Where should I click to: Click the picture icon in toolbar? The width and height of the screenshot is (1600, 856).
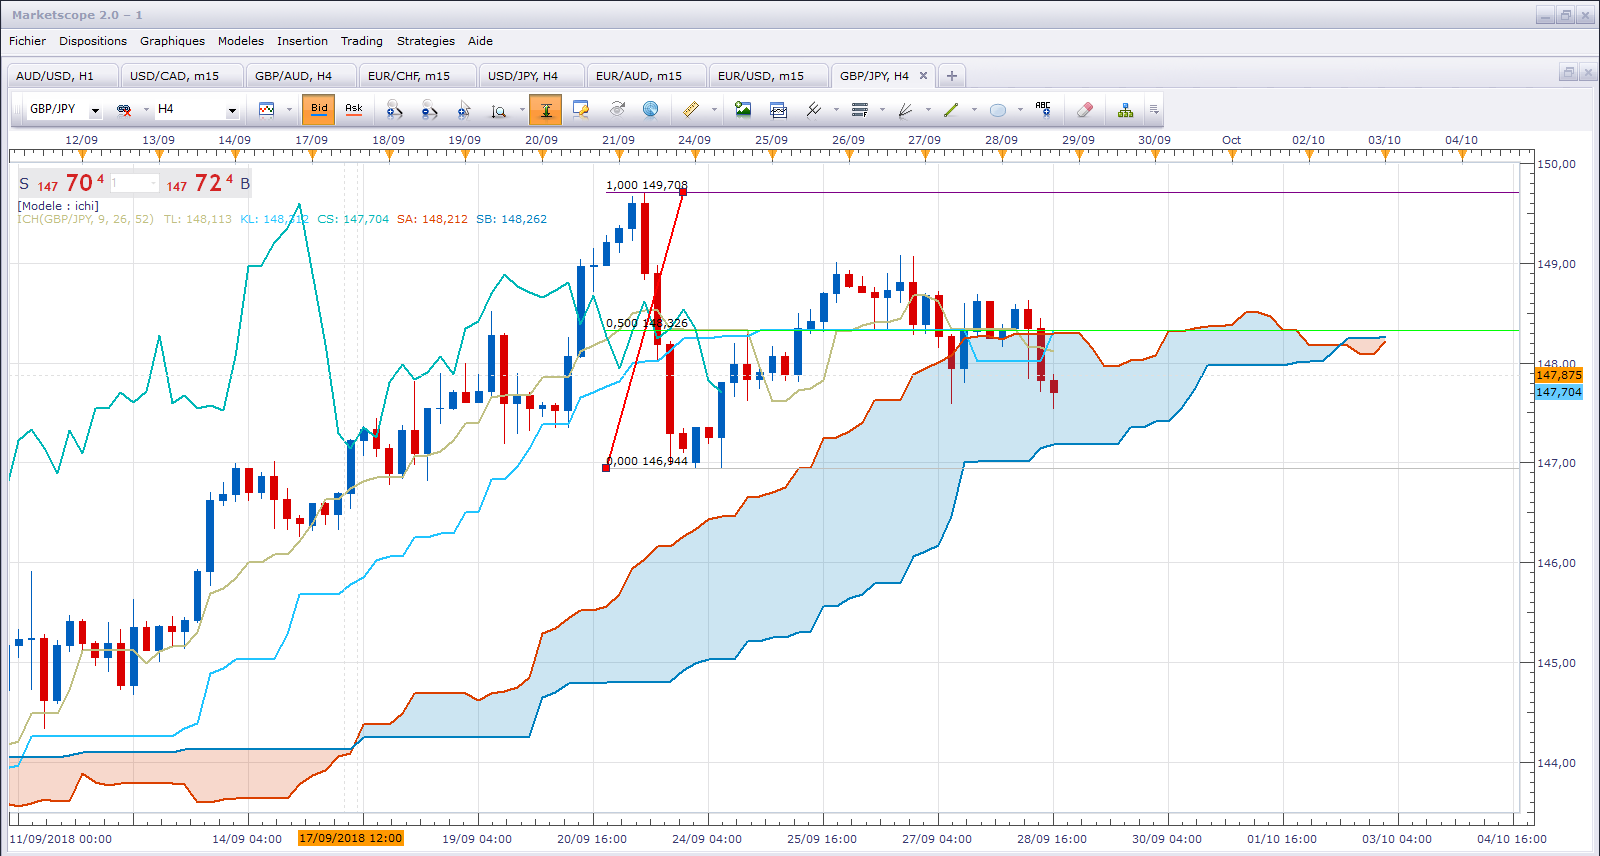coord(743,110)
